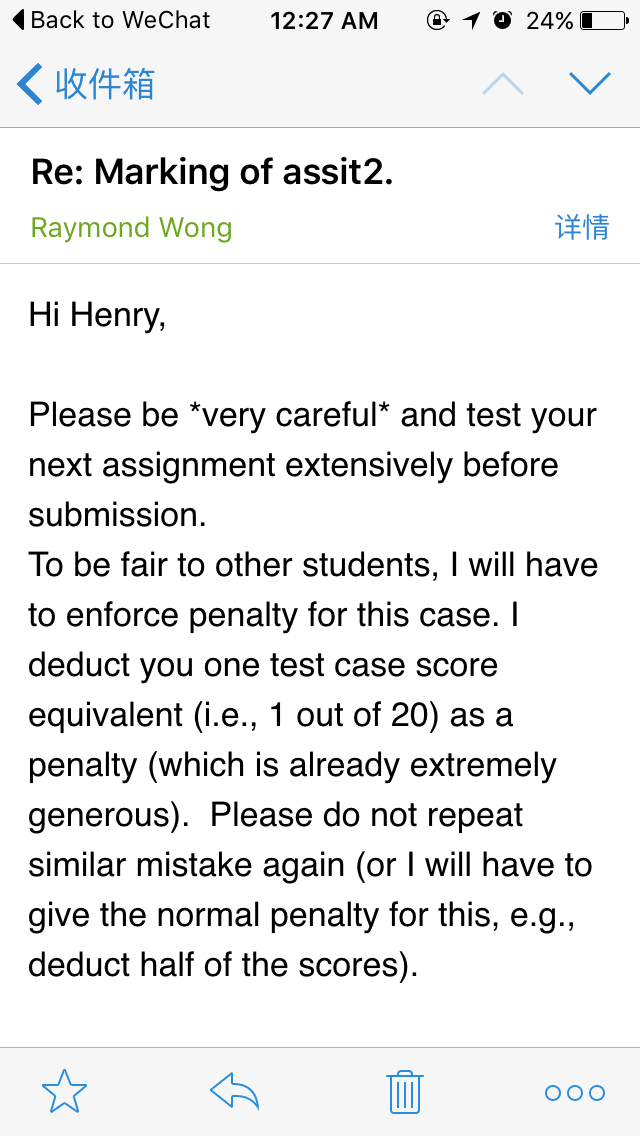The width and height of the screenshot is (640, 1136).
Task: Click the 'Hi Henry,' greeting line
Action: (97, 314)
